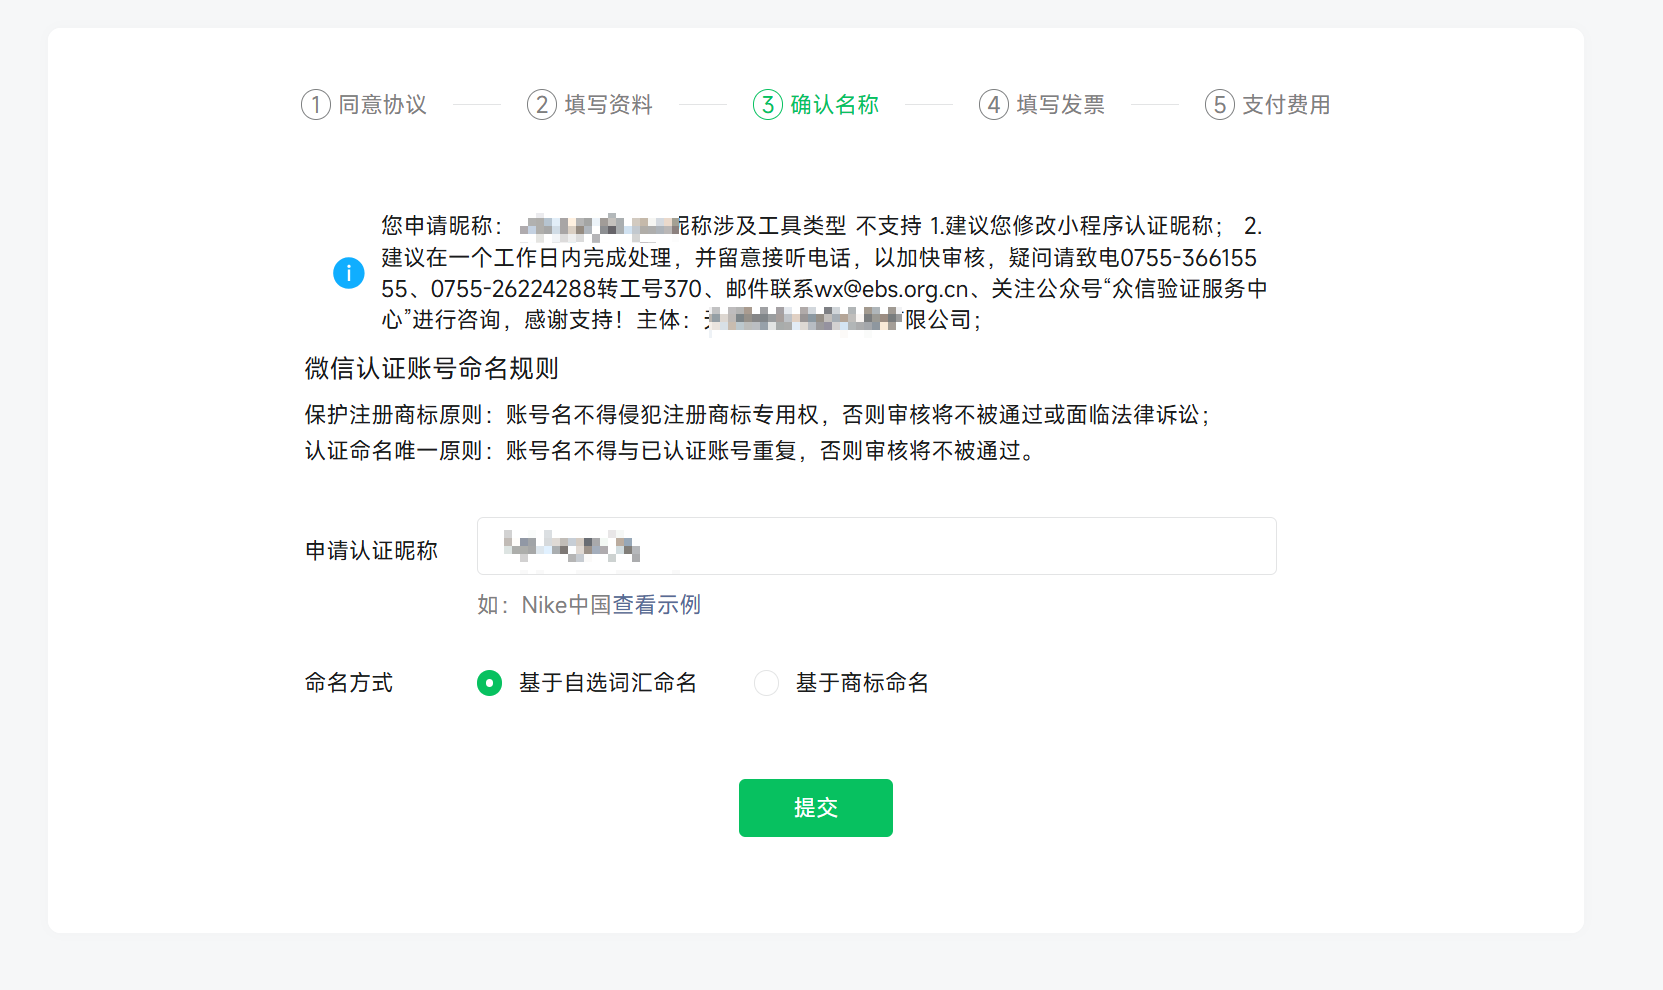
Task: Go to 同意协议 step label
Action: coord(383,105)
